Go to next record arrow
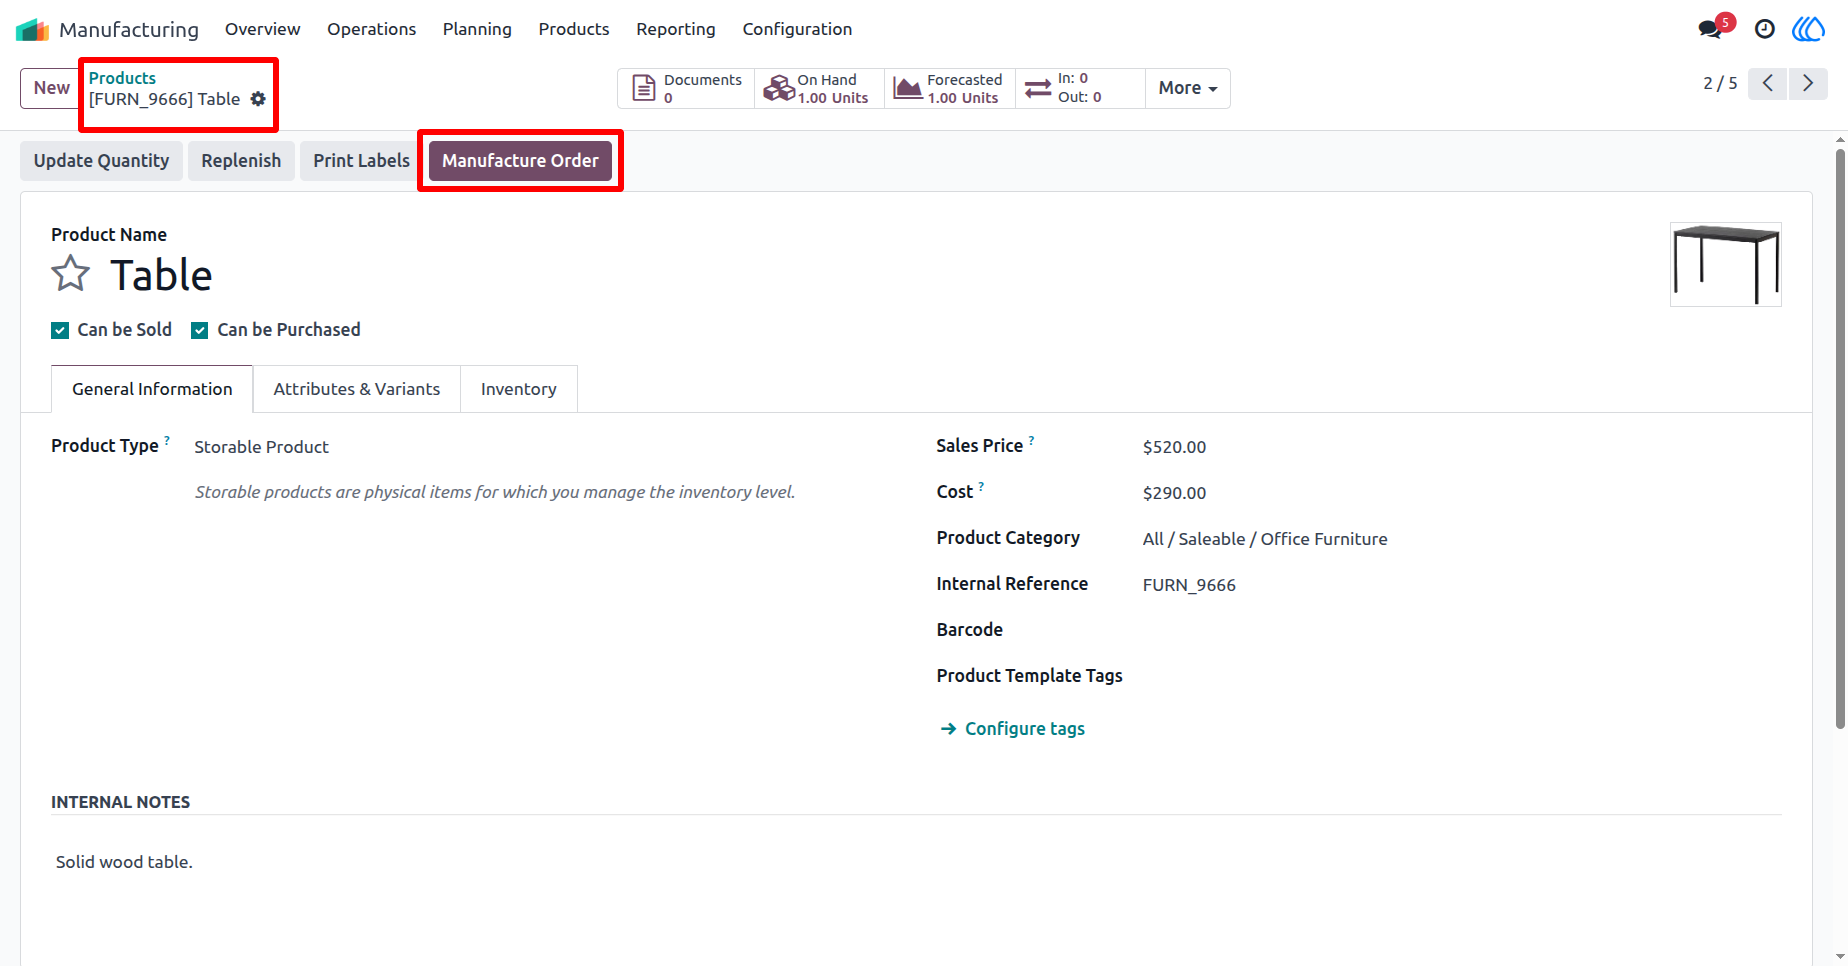The width and height of the screenshot is (1848, 966). (1808, 84)
